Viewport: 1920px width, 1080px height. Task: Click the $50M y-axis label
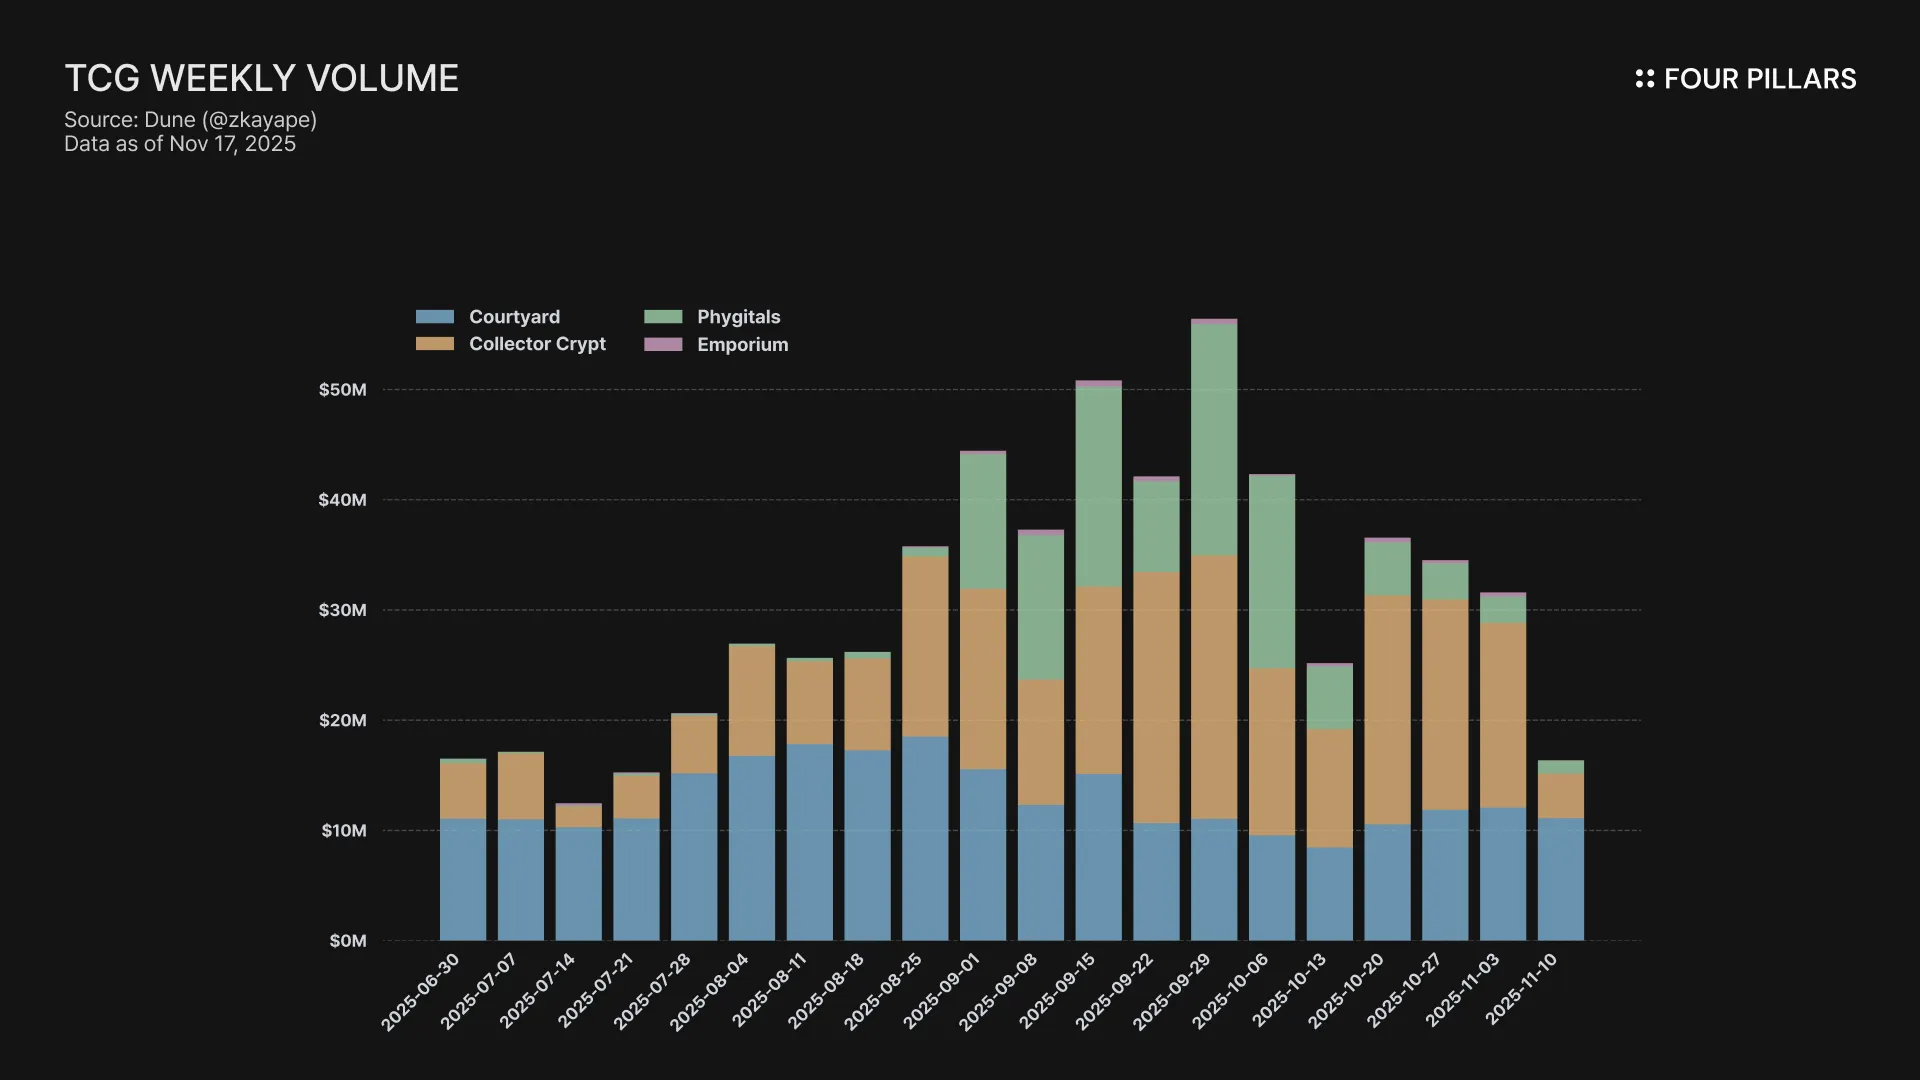[343, 390]
